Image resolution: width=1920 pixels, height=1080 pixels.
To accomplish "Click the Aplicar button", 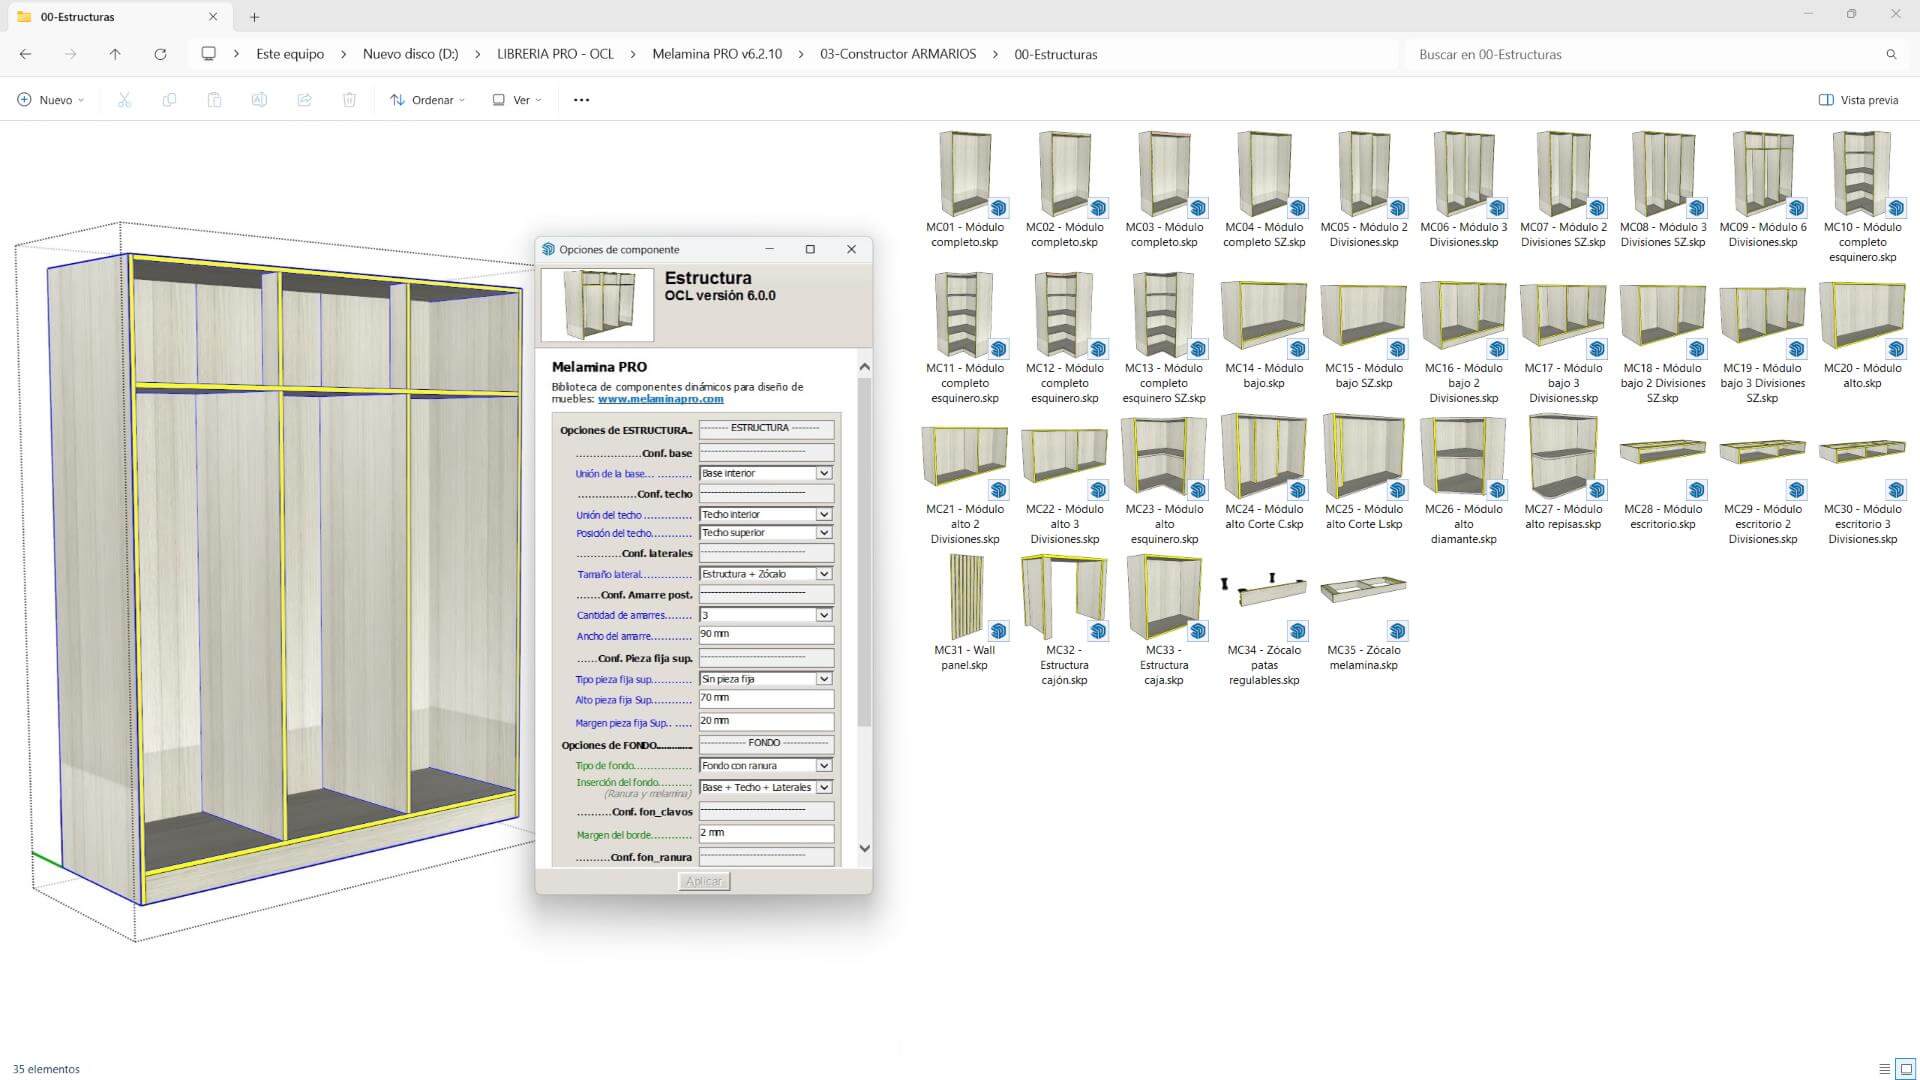I will coord(704,881).
